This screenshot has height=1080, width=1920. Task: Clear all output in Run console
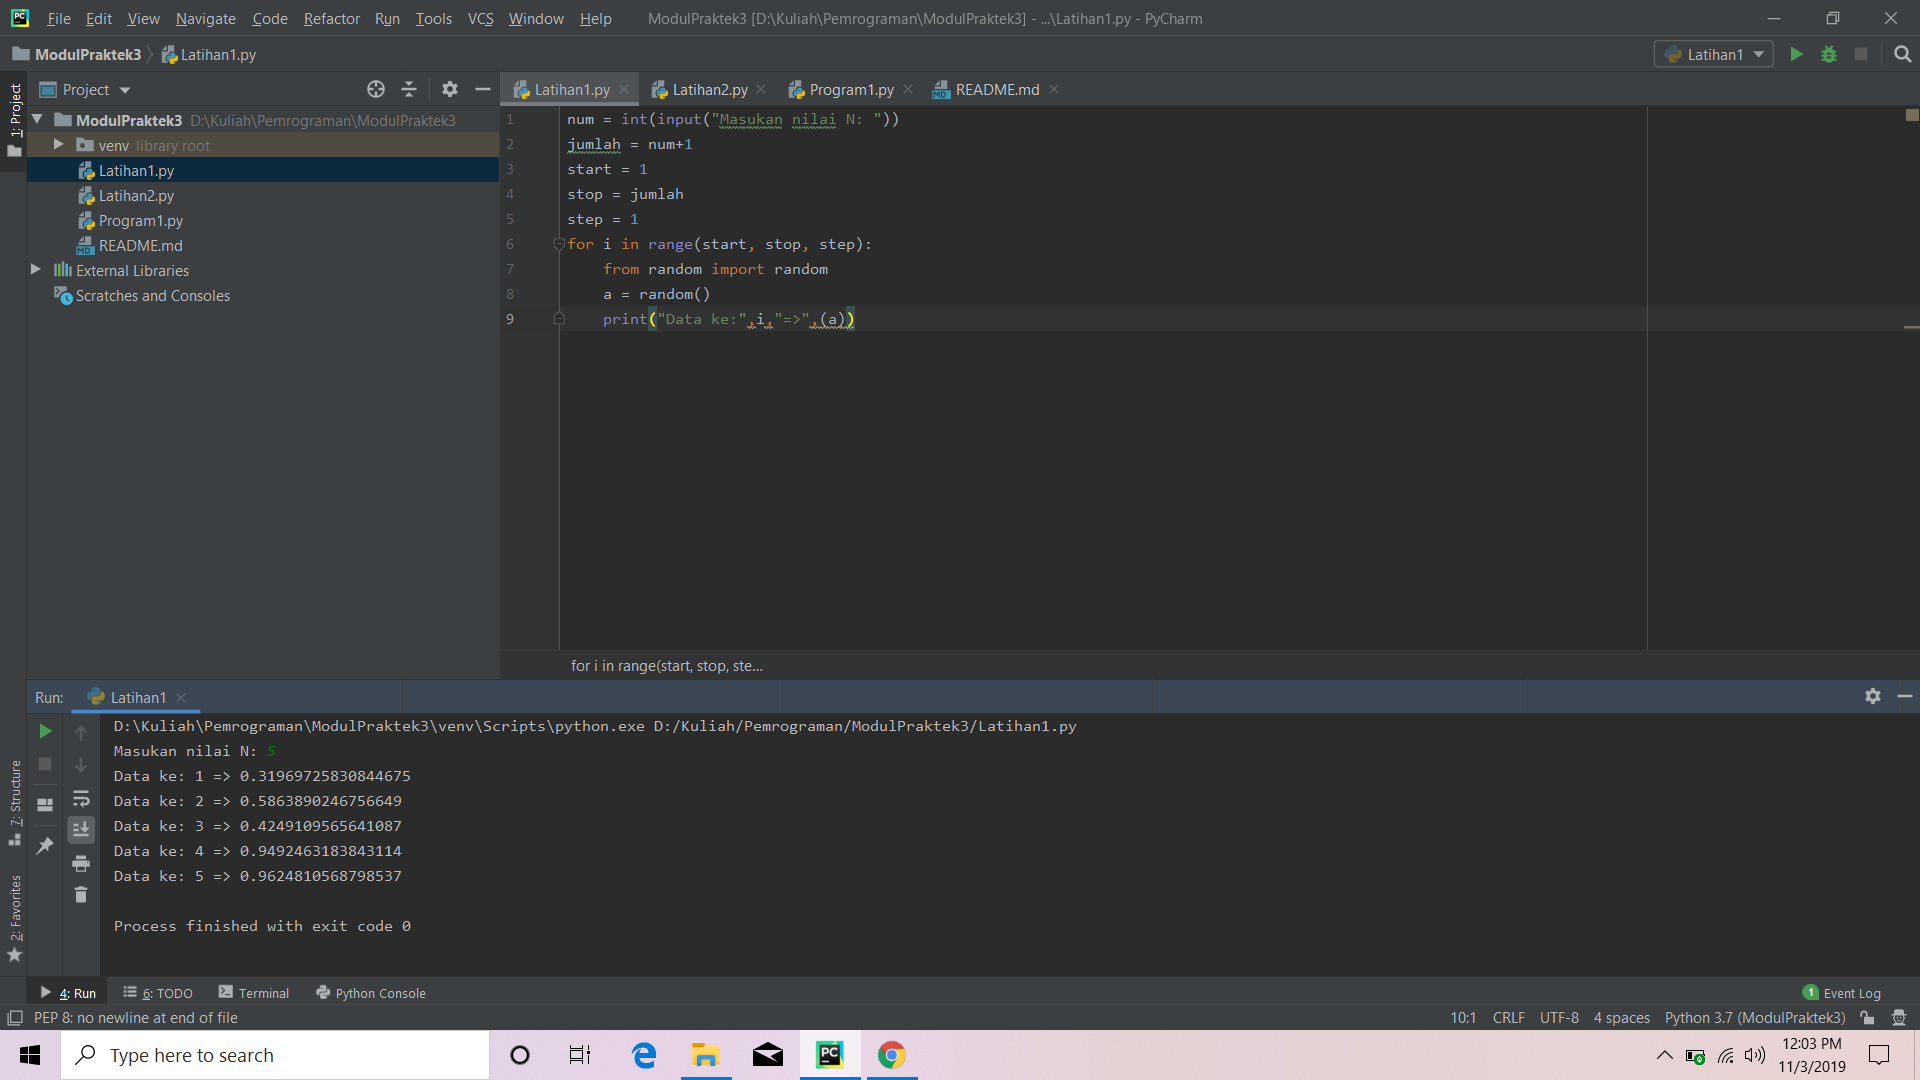point(82,895)
